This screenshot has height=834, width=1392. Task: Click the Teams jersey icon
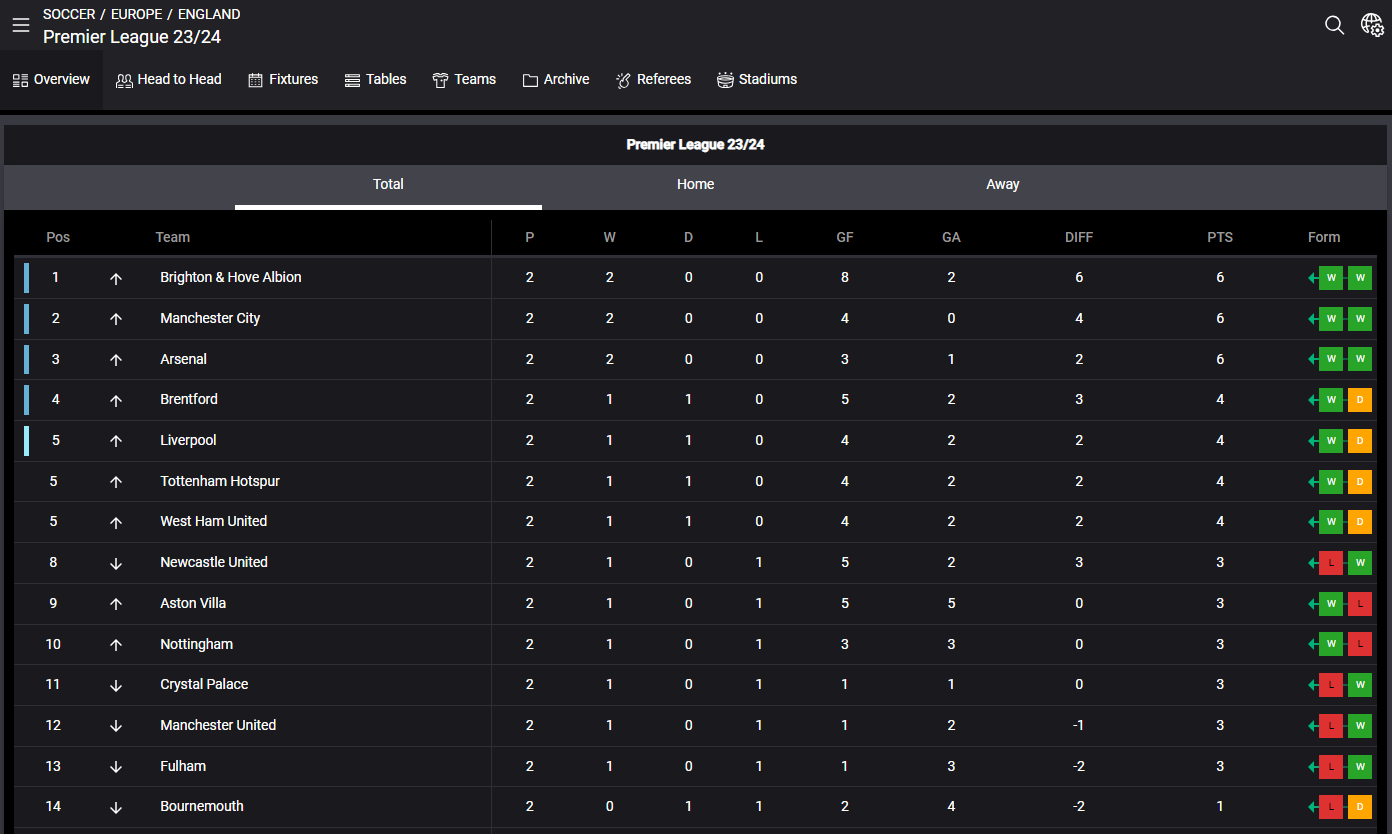point(440,80)
